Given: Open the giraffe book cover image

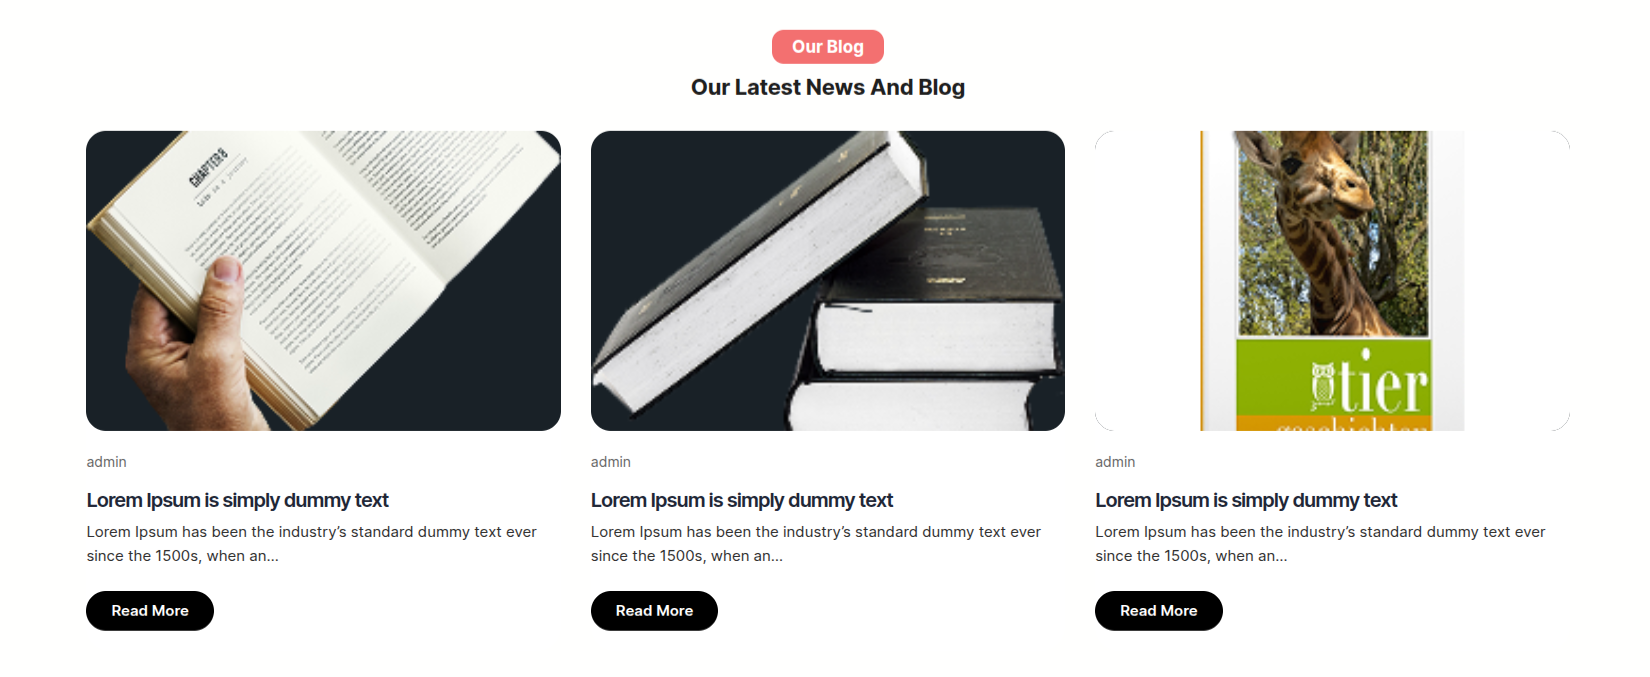Looking at the screenshot, I should click(x=1332, y=281).
